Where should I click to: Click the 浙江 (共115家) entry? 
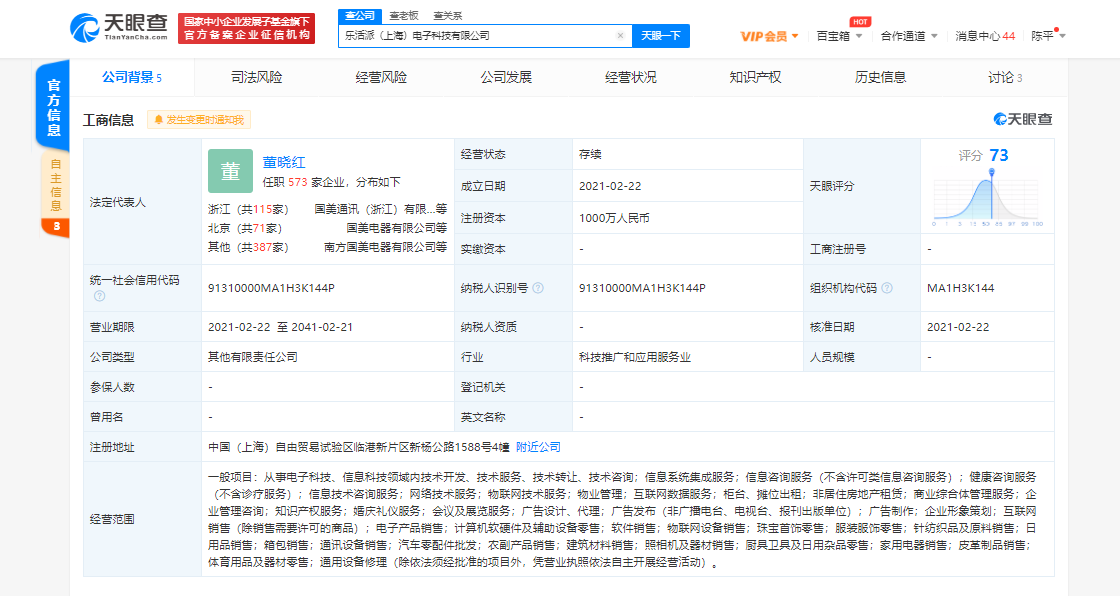coord(248,209)
